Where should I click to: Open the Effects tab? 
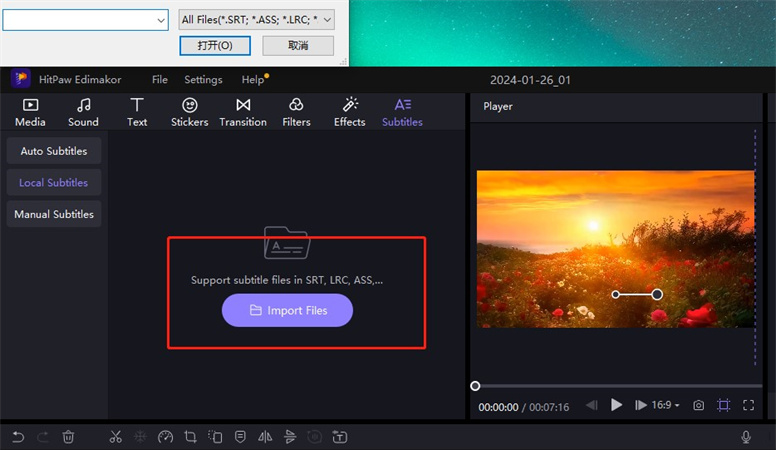tap(349, 112)
